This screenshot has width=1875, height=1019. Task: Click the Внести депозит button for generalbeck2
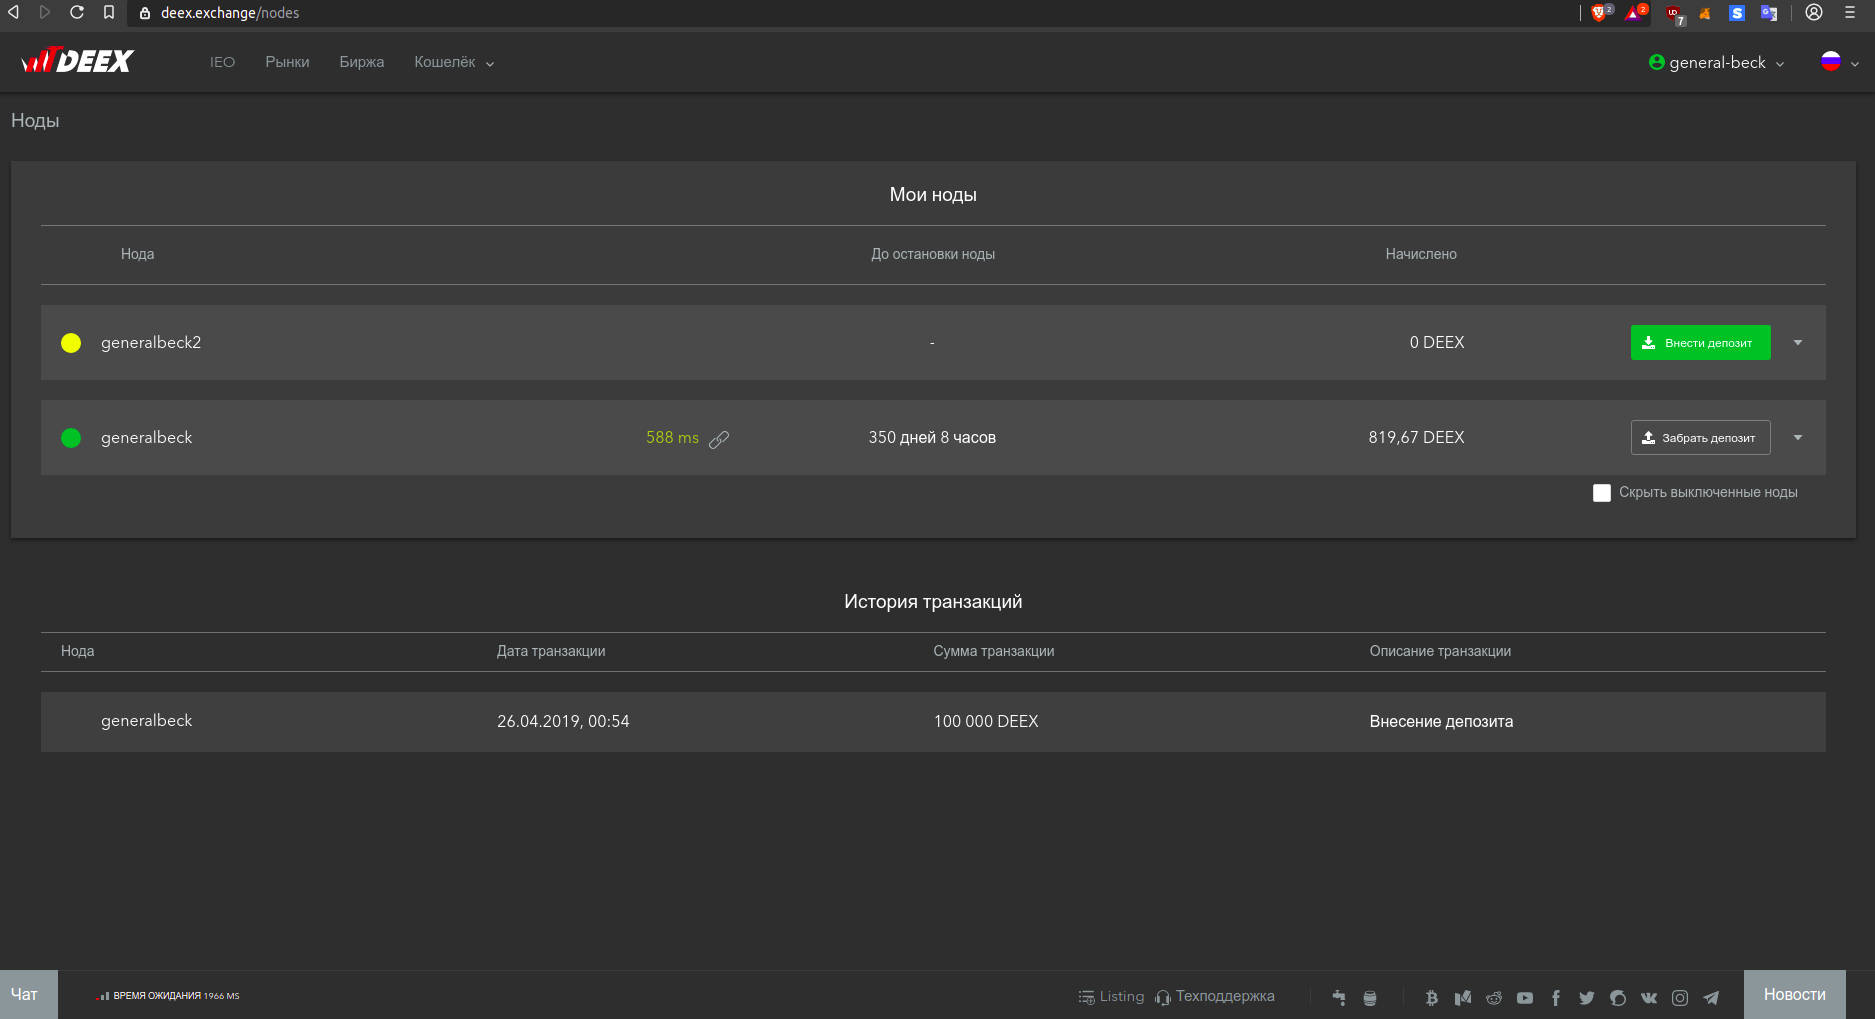[1700, 342]
